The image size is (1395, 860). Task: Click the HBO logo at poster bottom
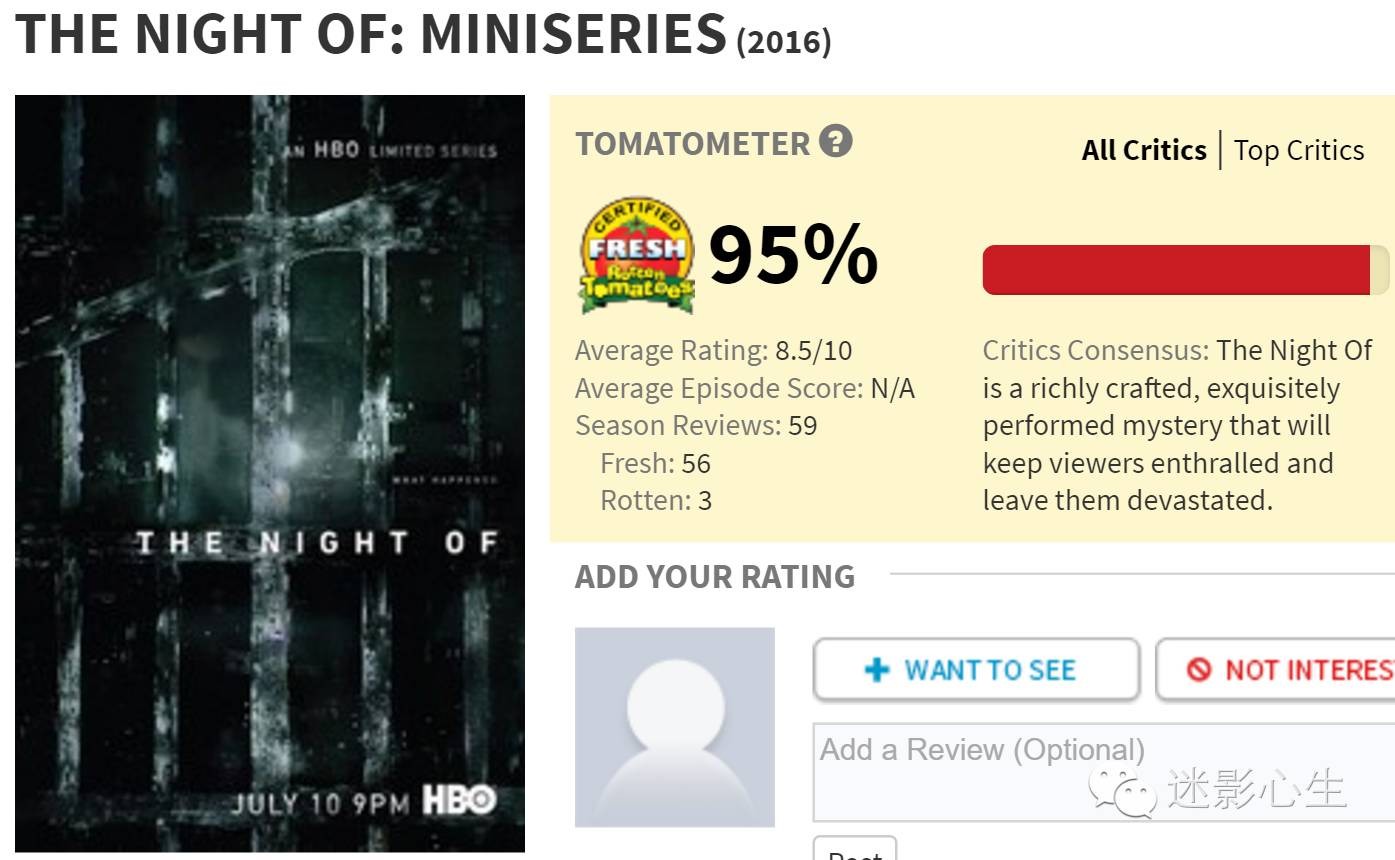pyautogui.click(x=459, y=801)
